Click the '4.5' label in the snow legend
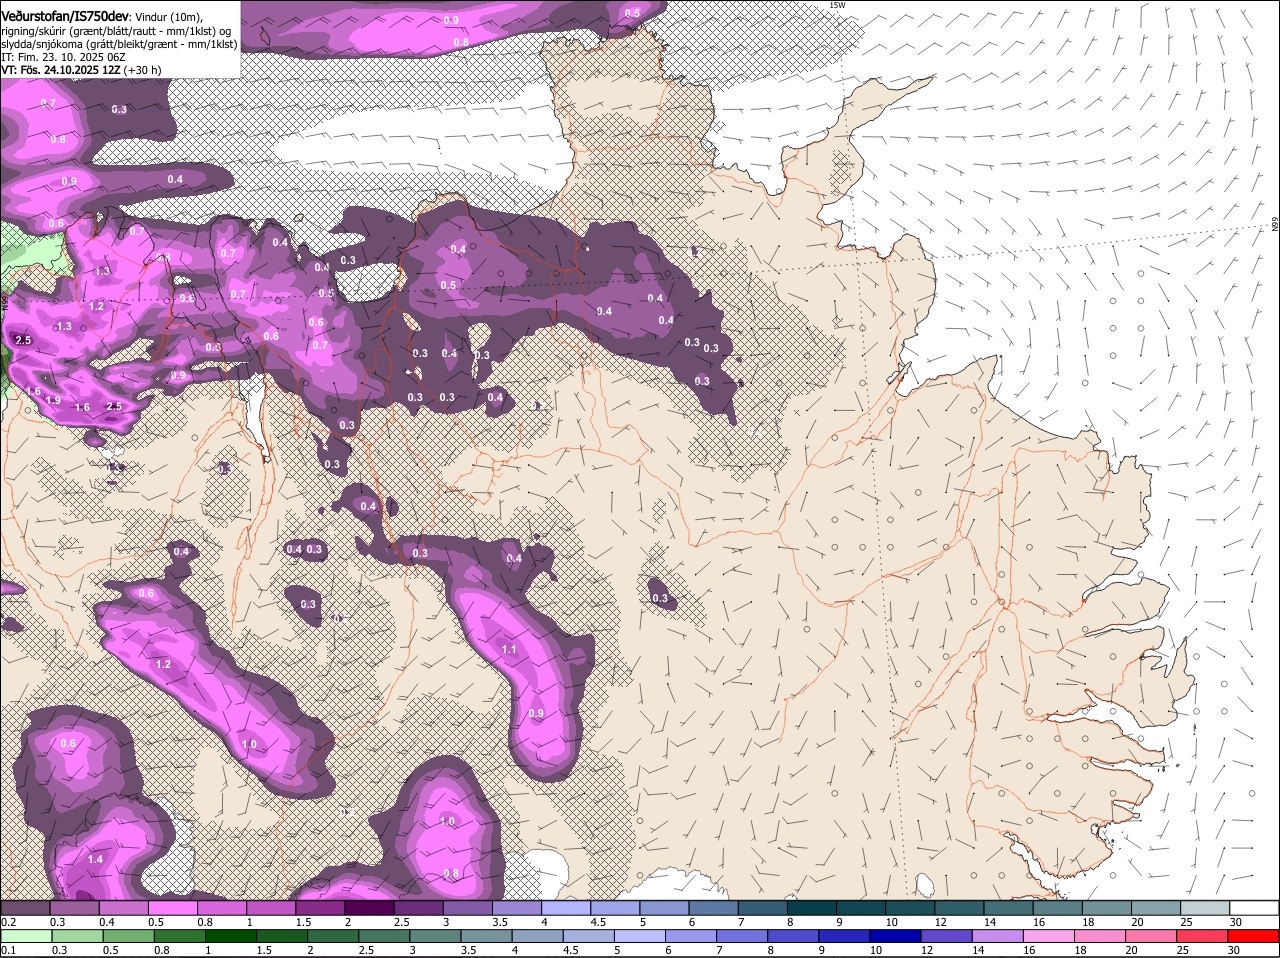 coord(597,921)
